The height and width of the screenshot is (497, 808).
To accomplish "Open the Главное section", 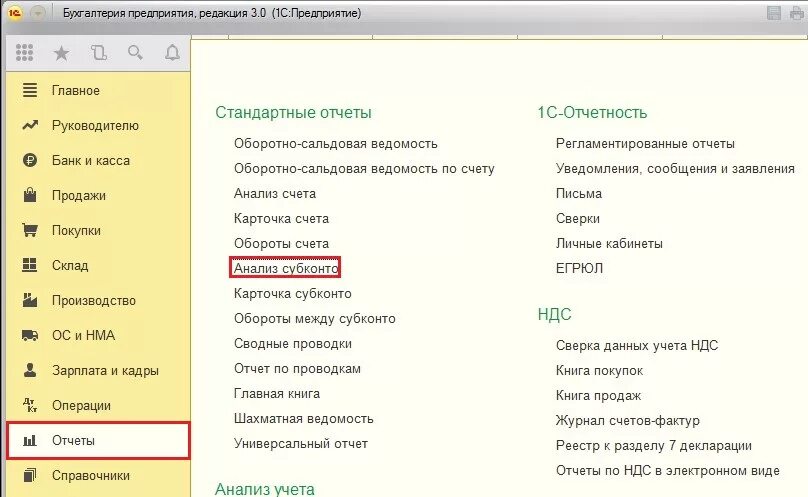I will pos(76,91).
